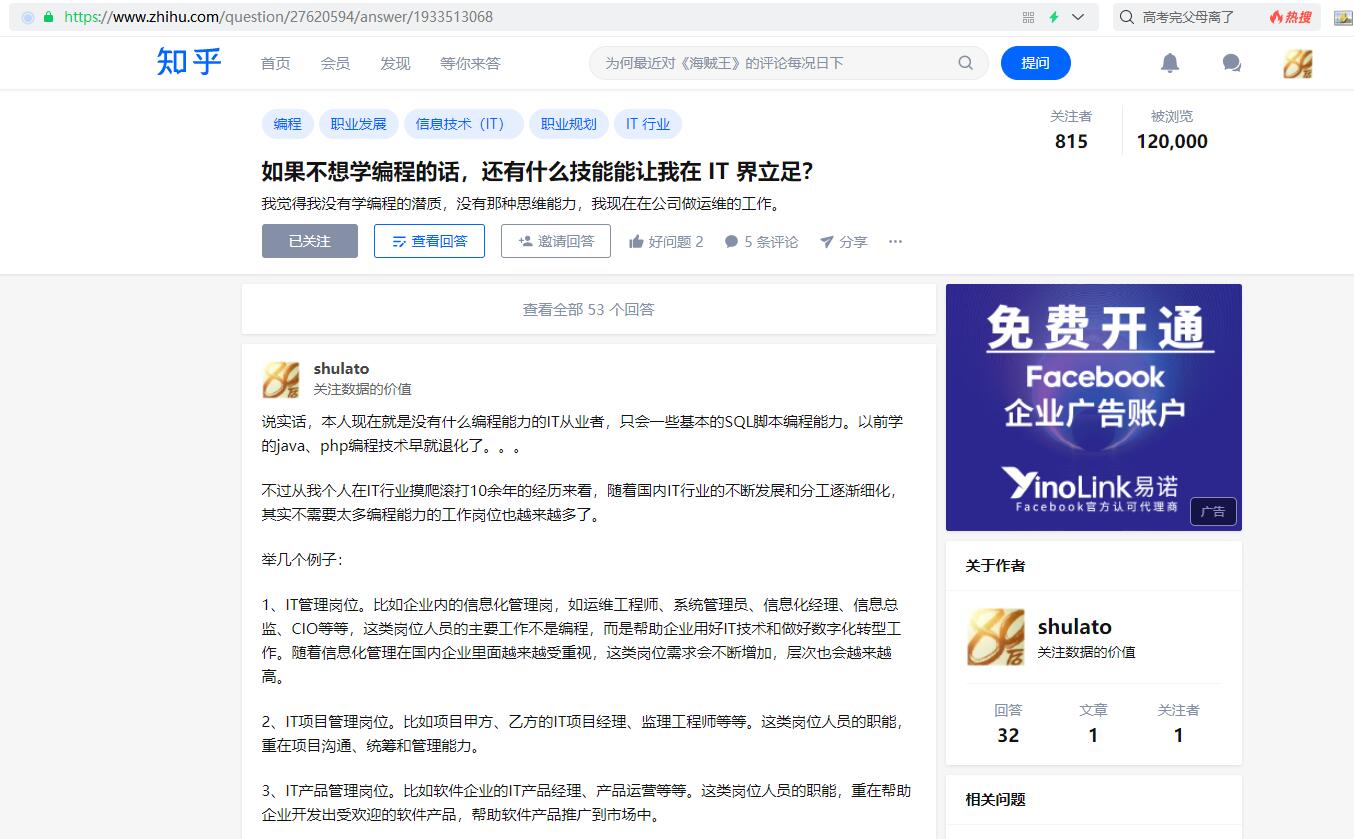This screenshot has width=1354, height=839.
Task: Click the 查看回答 button
Action: [429, 241]
